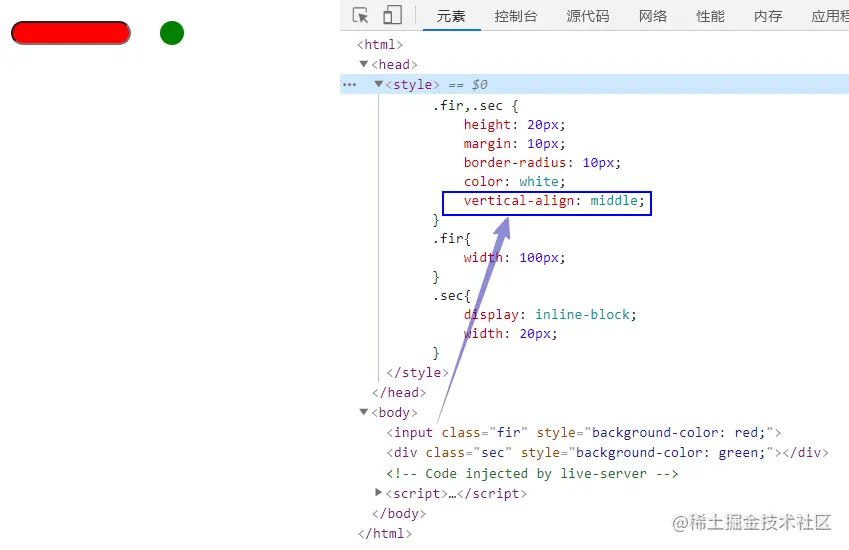Open the three-dots menu beside style row
849x550 pixels.
click(350, 84)
